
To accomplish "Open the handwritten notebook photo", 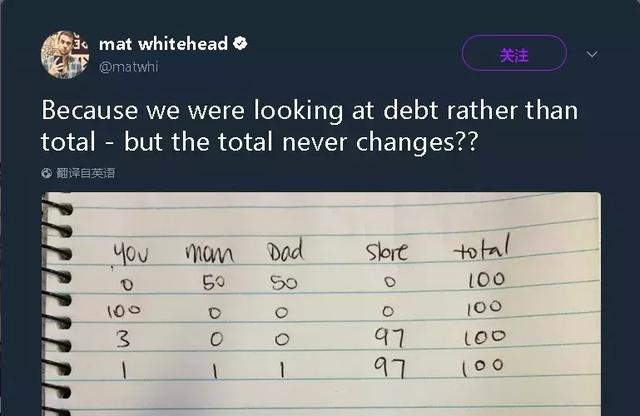I will (330, 310).
